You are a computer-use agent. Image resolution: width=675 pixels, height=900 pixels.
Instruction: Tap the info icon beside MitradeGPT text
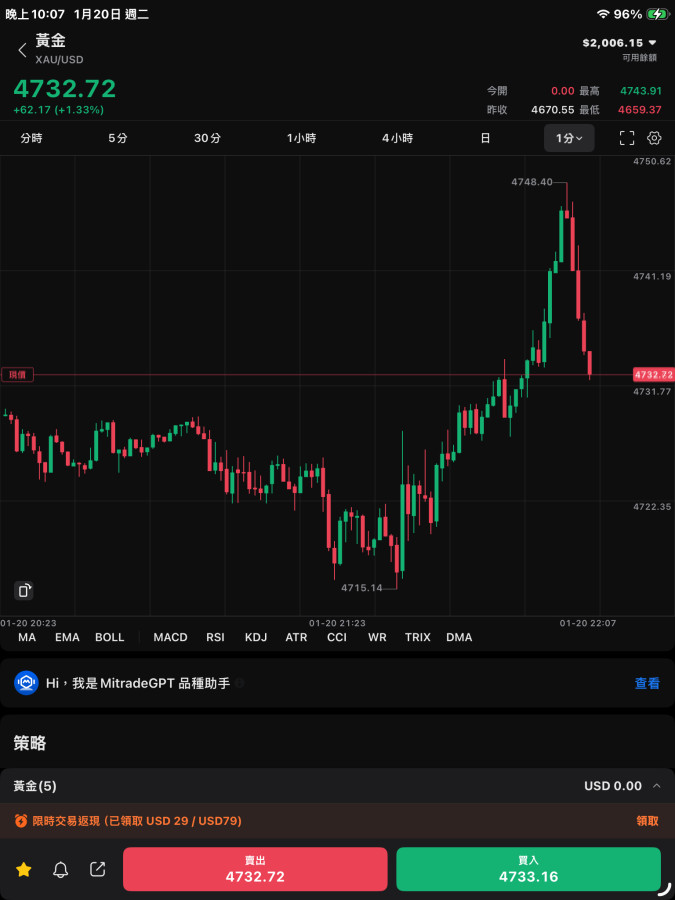coord(240,683)
